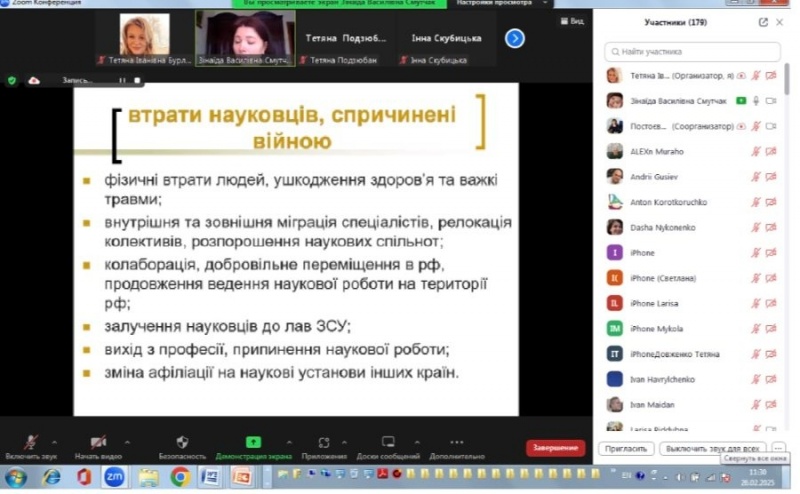Image resolution: width=800 pixels, height=494 pixels.
Task: Stop the Zoom recording
Action: click(x=137, y=81)
